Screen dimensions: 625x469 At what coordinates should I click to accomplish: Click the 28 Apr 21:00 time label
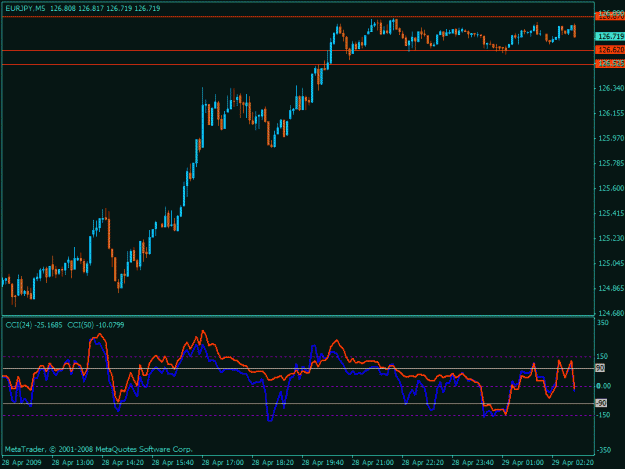[x=373, y=463]
